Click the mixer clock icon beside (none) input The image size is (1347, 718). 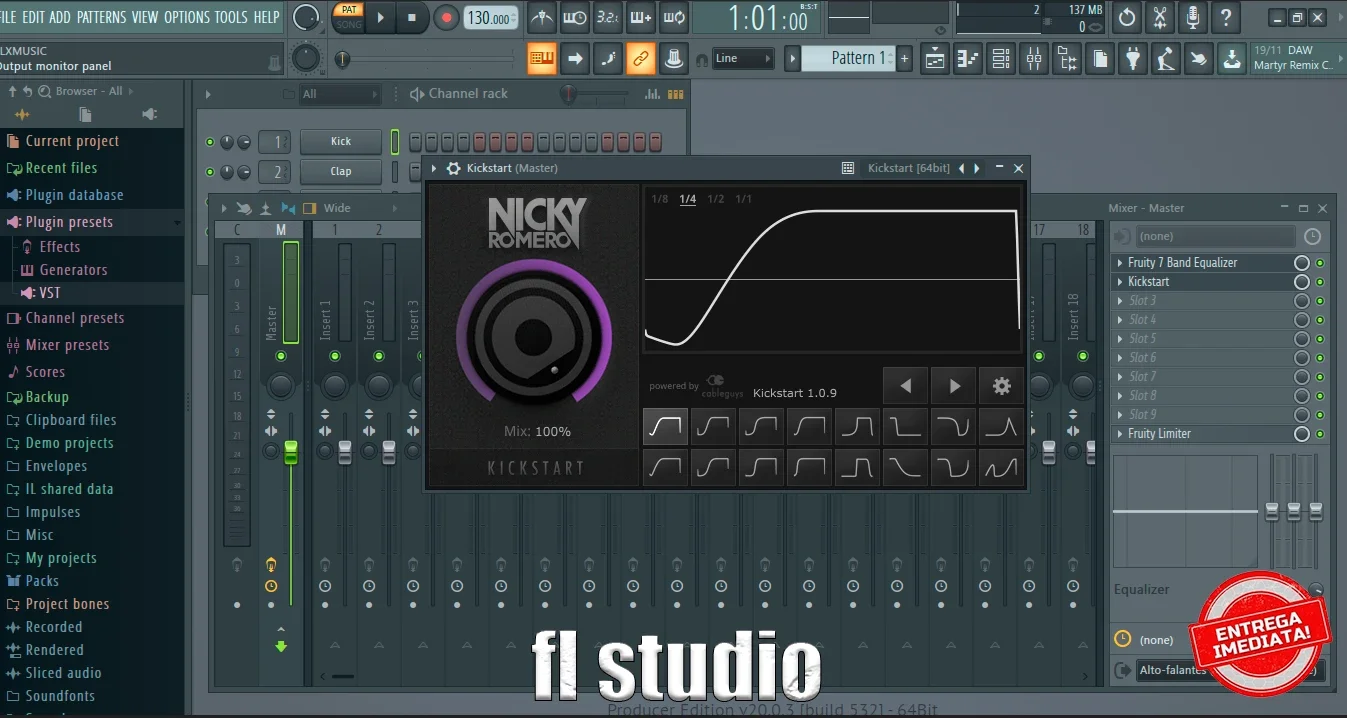[1312, 237]
